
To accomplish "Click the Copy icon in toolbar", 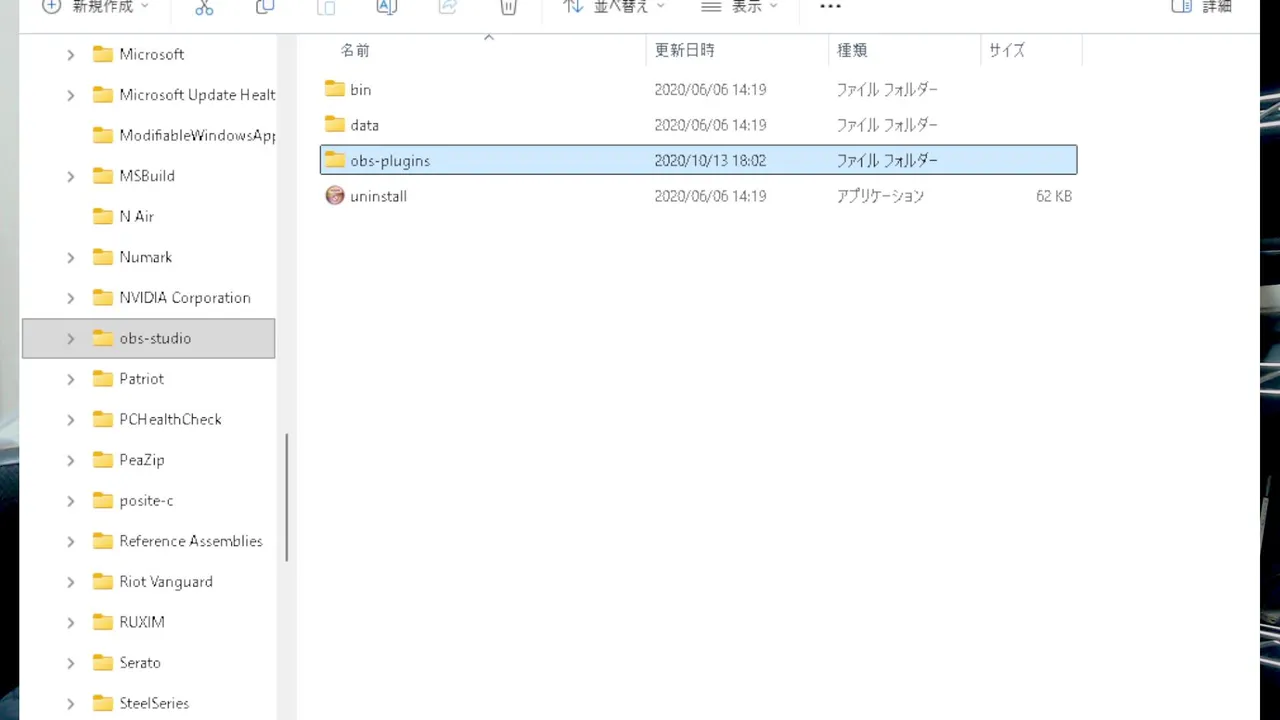I will coord(265,7).
